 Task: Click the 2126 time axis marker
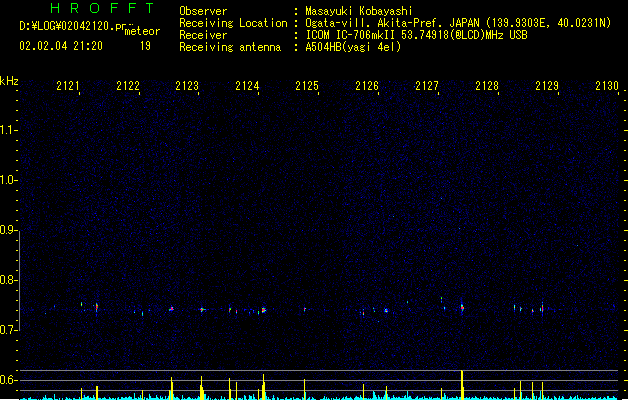(x=367, y=86)
